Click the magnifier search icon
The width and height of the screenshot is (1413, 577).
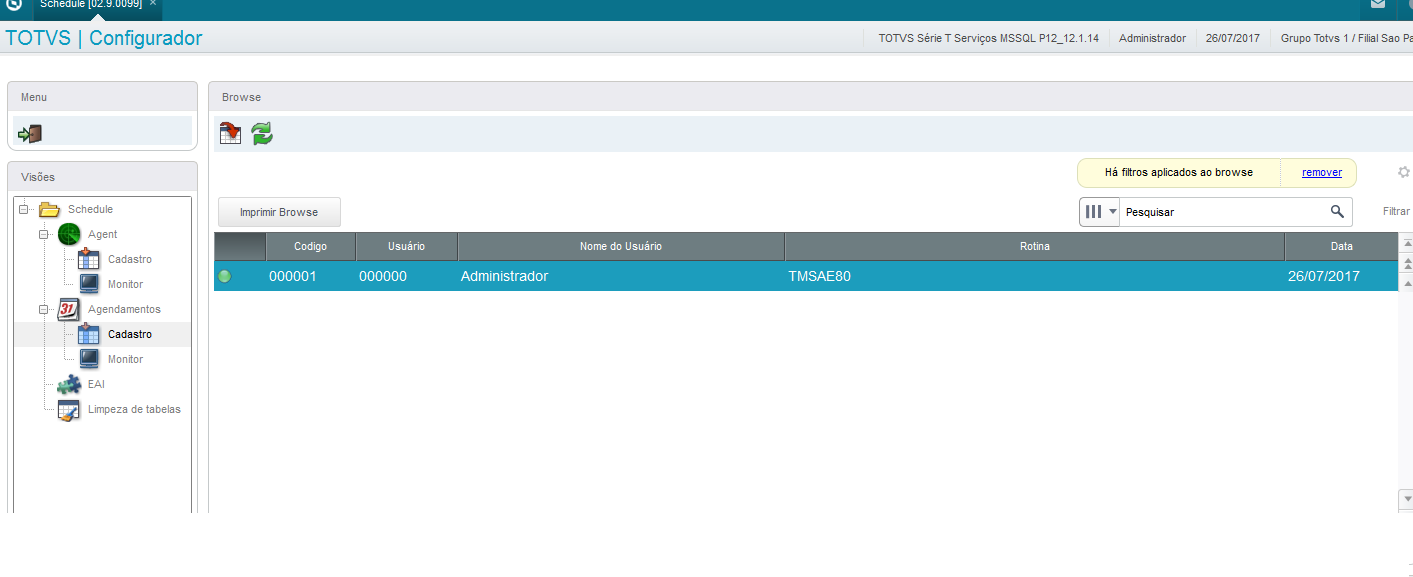pos(1337,212)
